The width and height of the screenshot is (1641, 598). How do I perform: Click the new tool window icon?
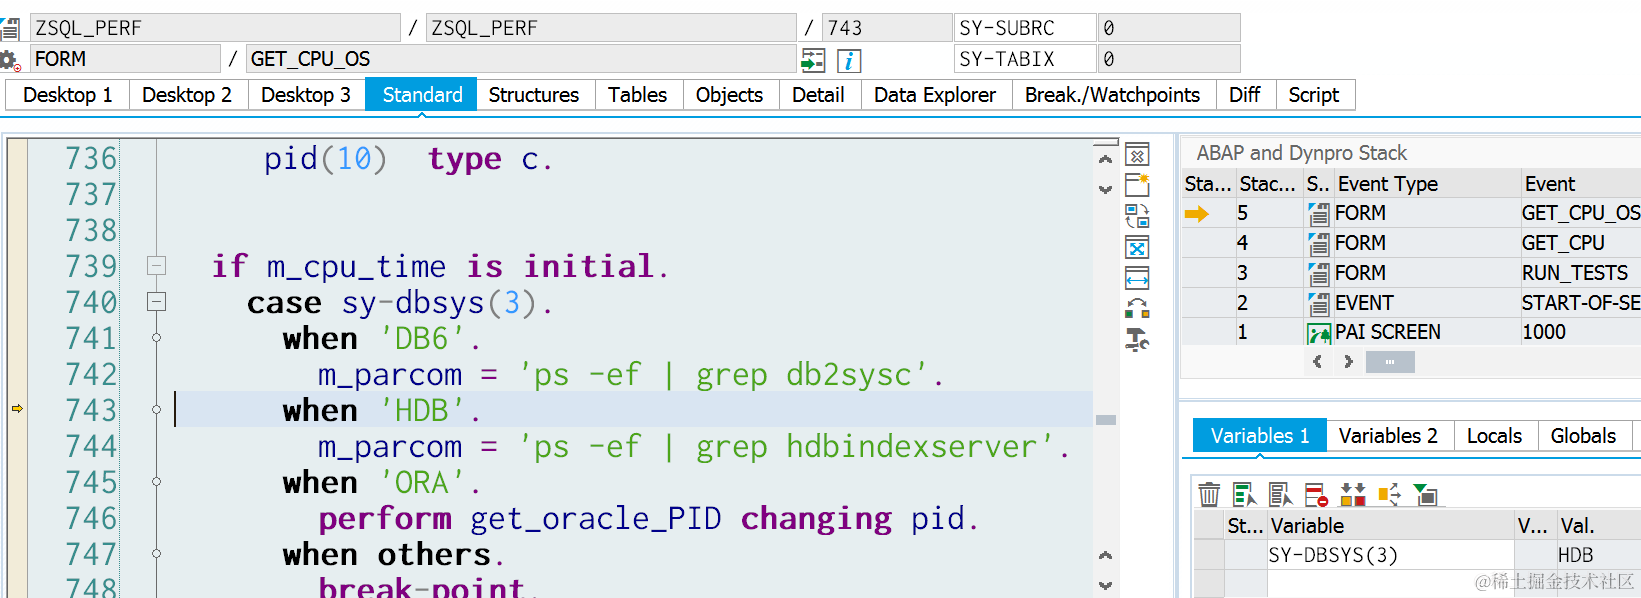pyautogui.click(x=1137, y=185)
